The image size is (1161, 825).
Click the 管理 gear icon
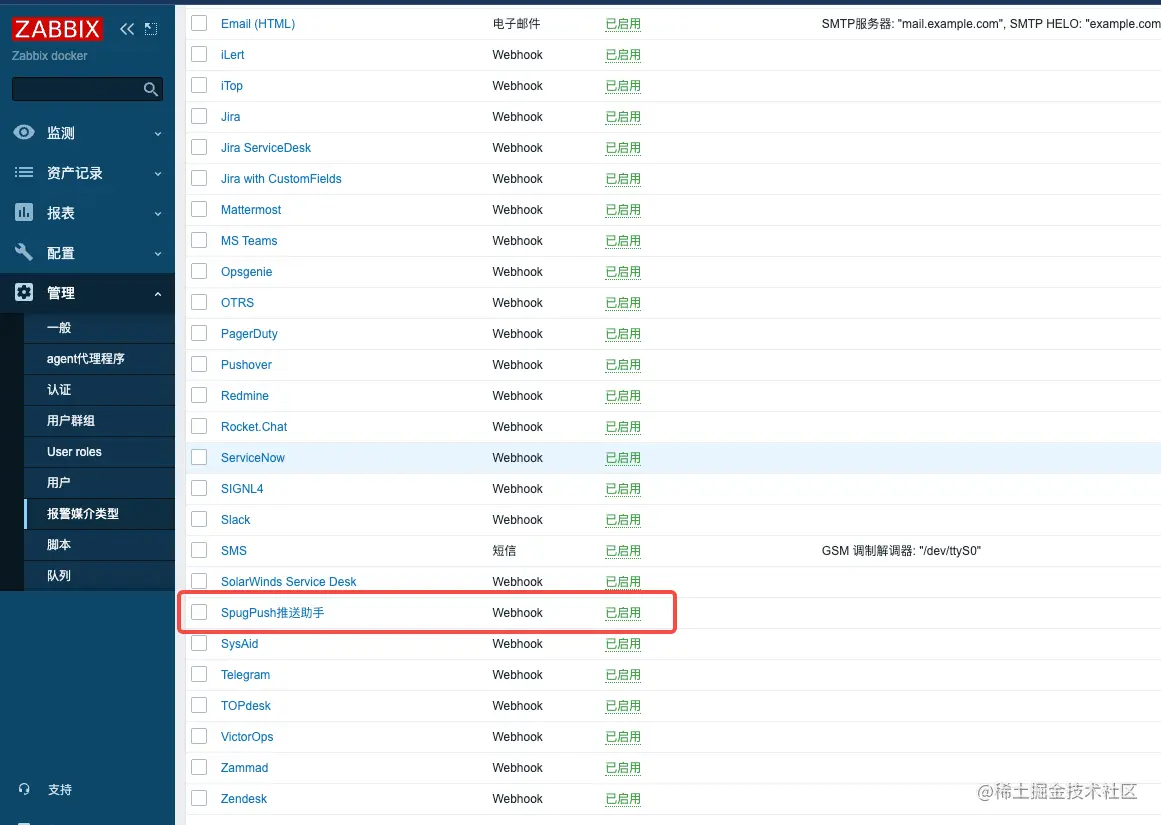(24, 293)
